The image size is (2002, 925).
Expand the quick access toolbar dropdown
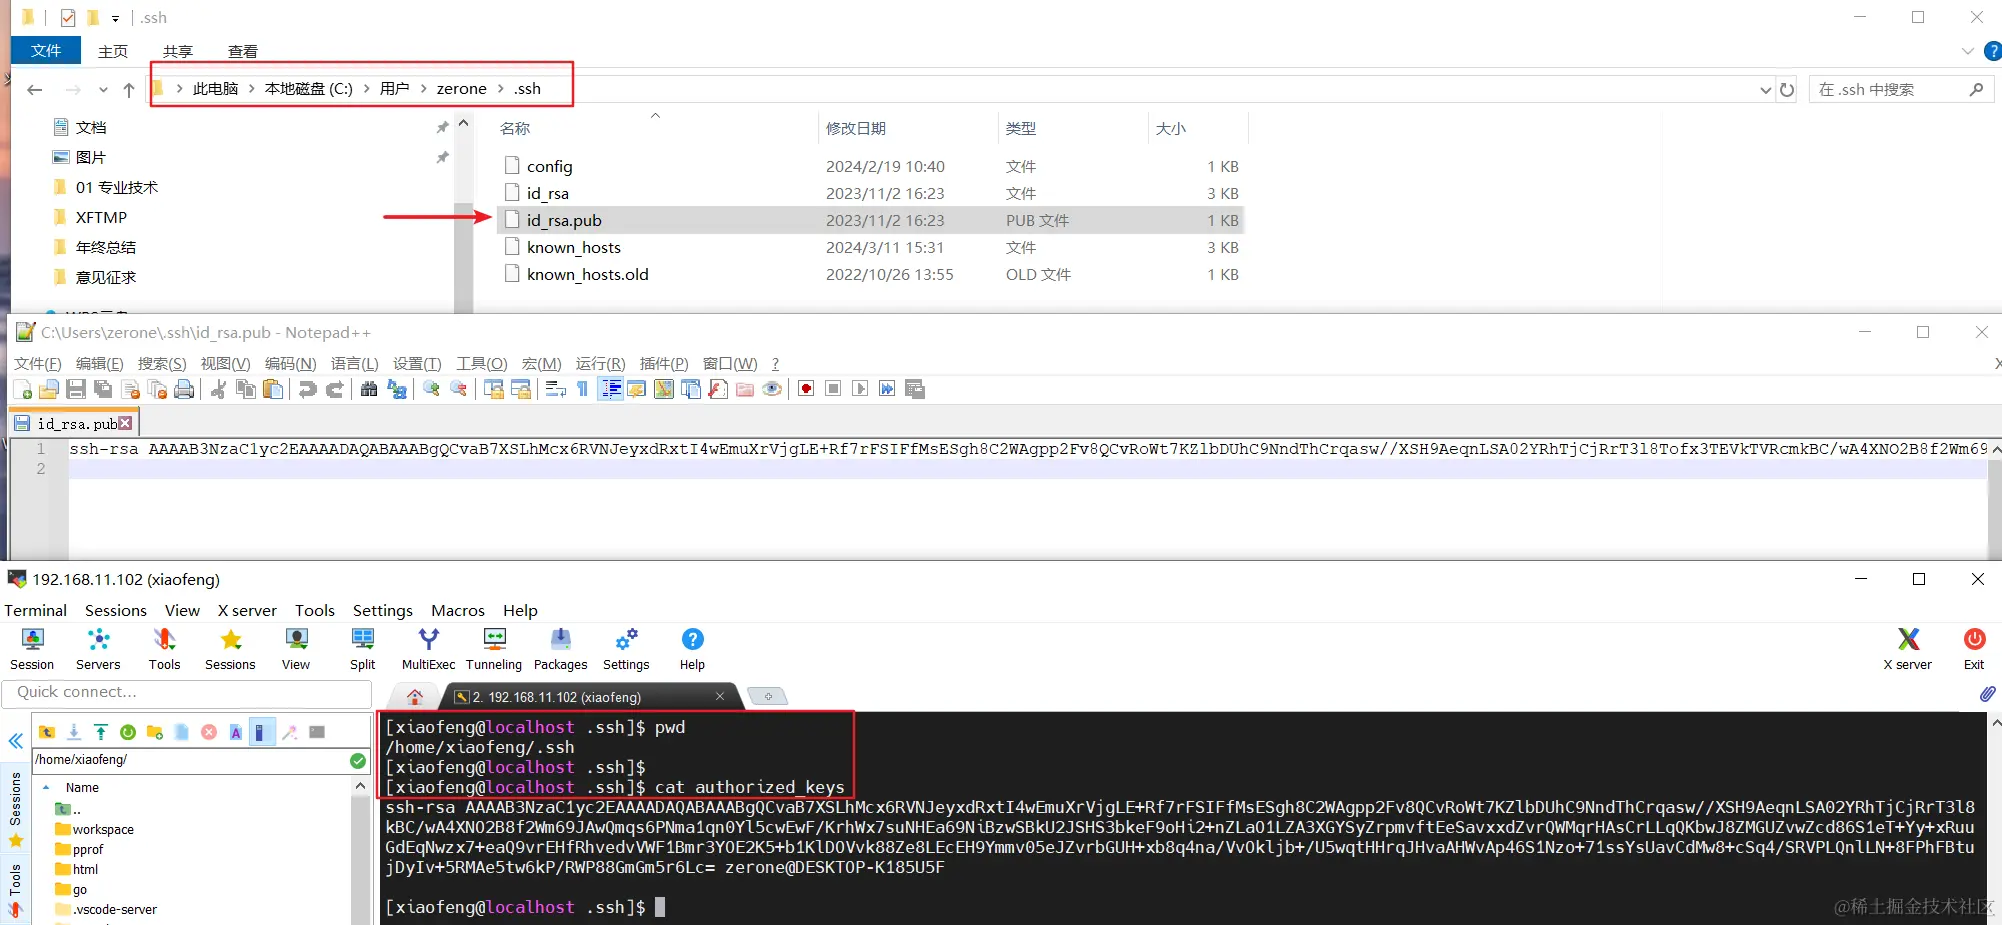115,18
